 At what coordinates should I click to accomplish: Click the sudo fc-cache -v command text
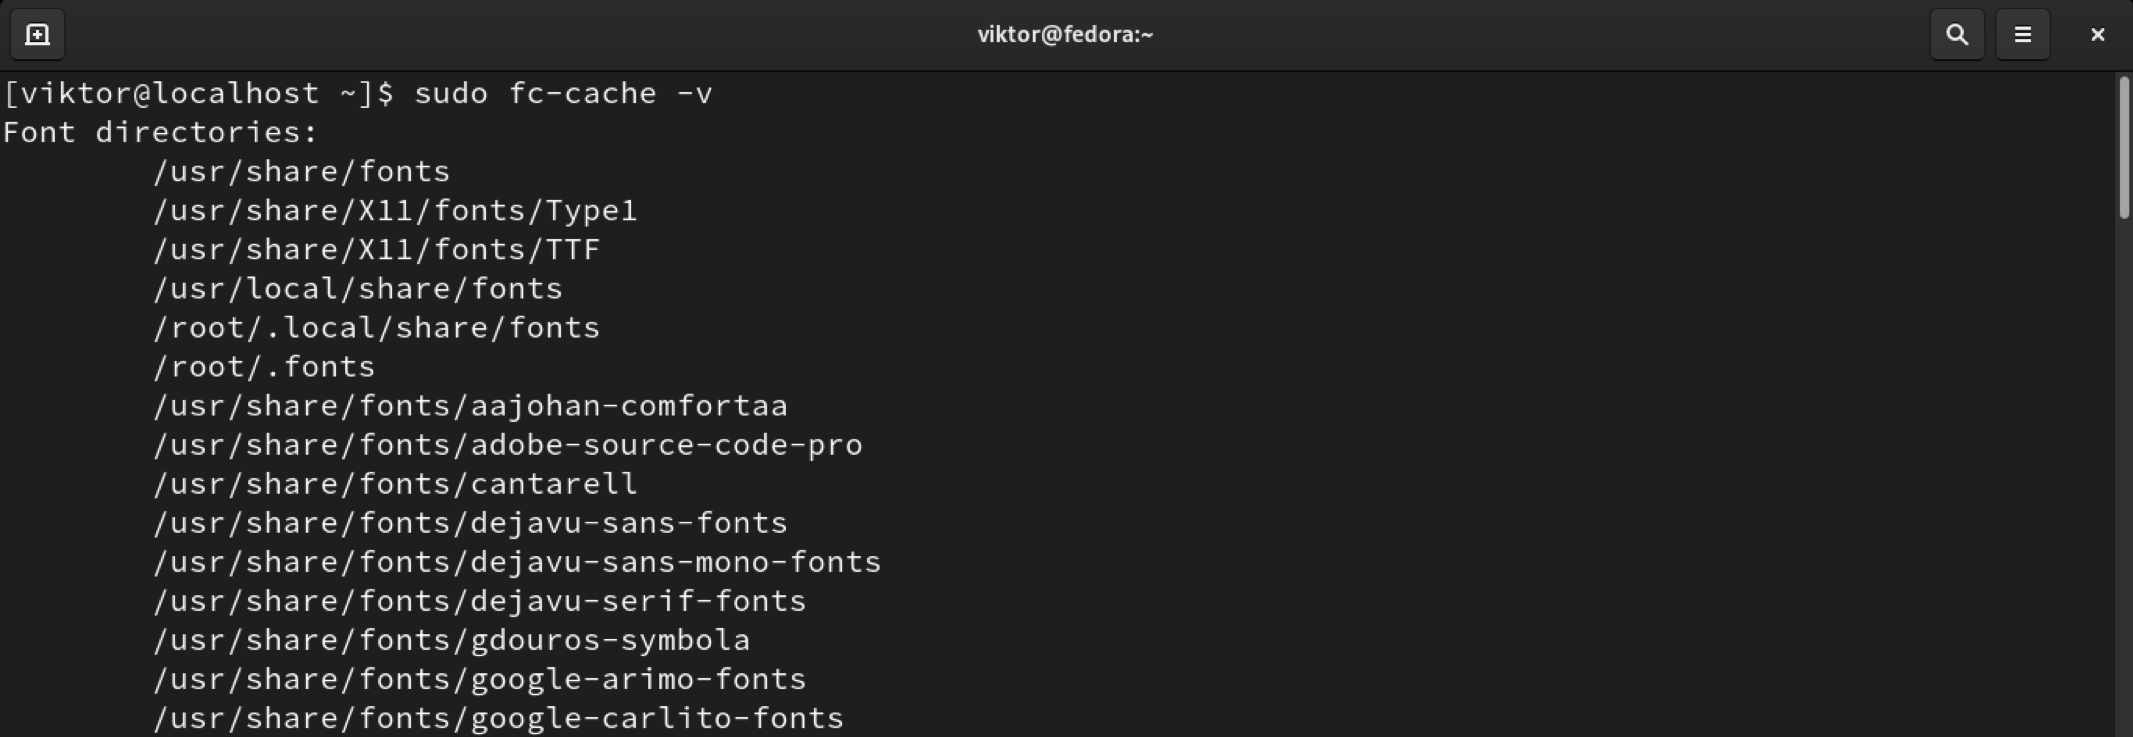563,94
